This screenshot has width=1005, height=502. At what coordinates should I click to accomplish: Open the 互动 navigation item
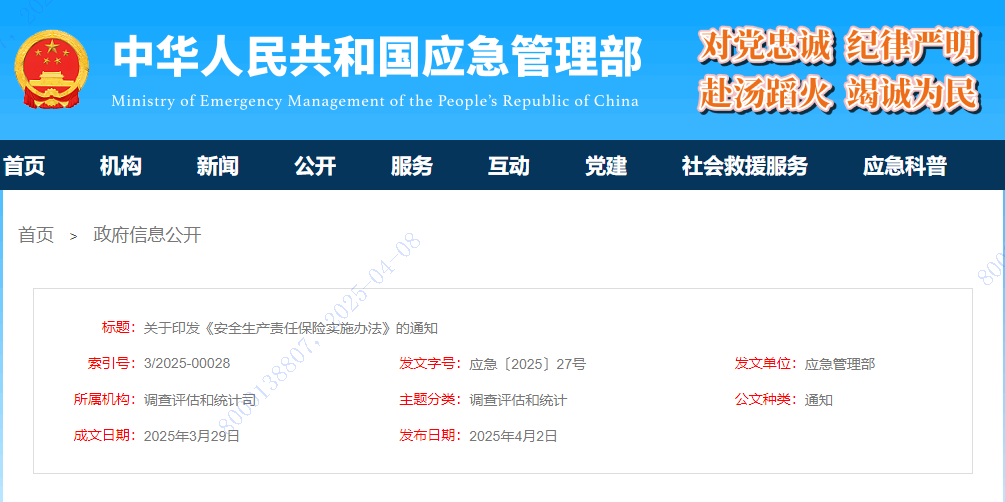(x=508, y=167)
